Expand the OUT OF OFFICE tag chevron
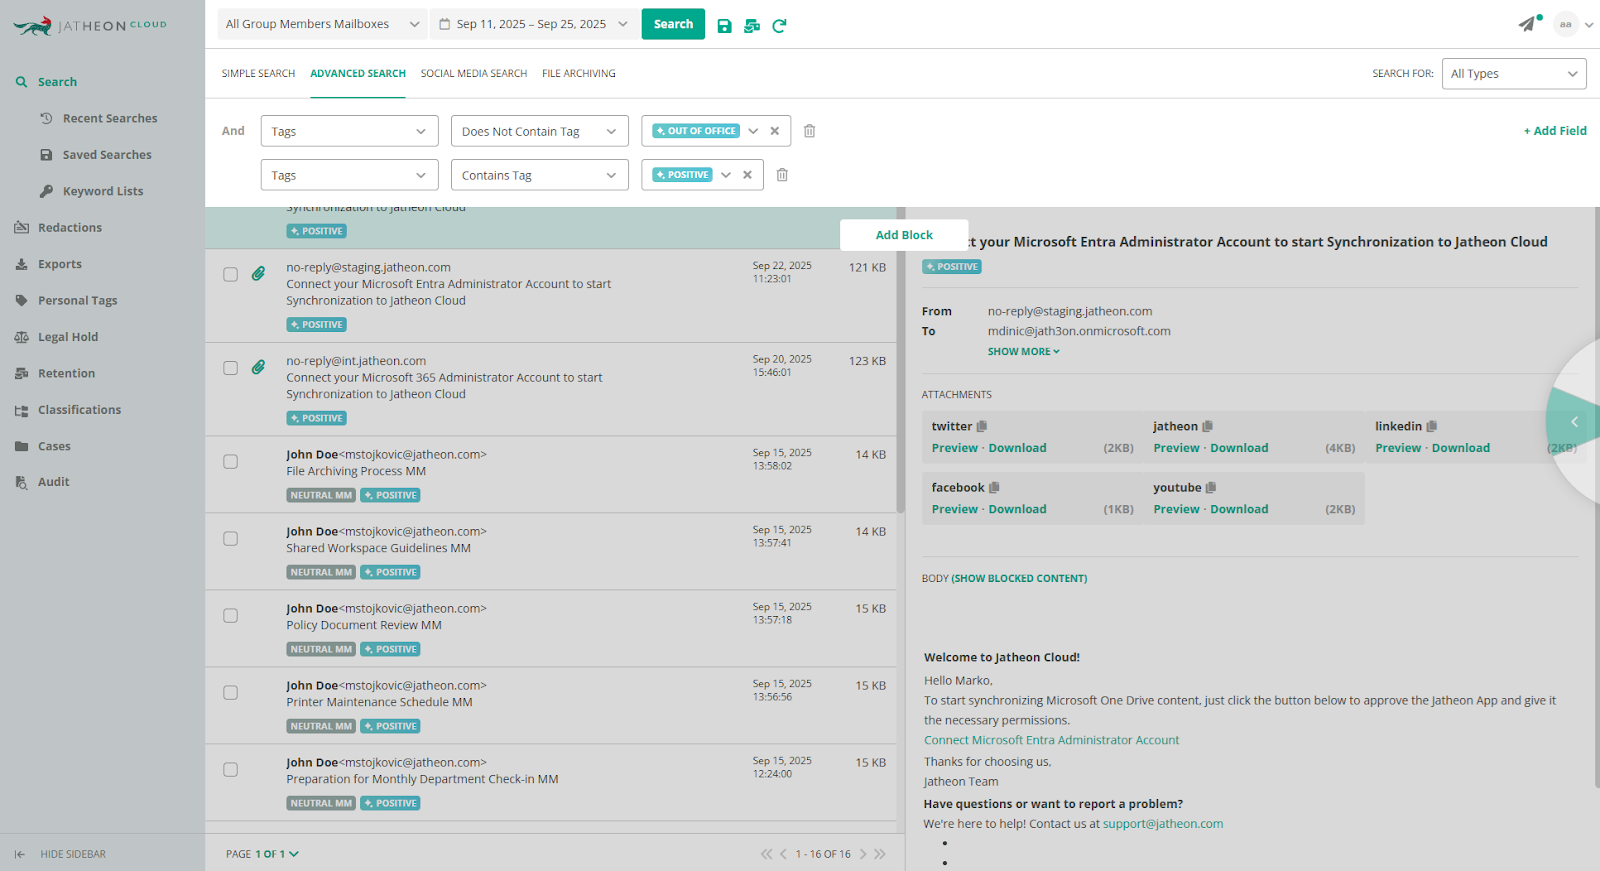The image size is (1600, 871). [753, 131]
